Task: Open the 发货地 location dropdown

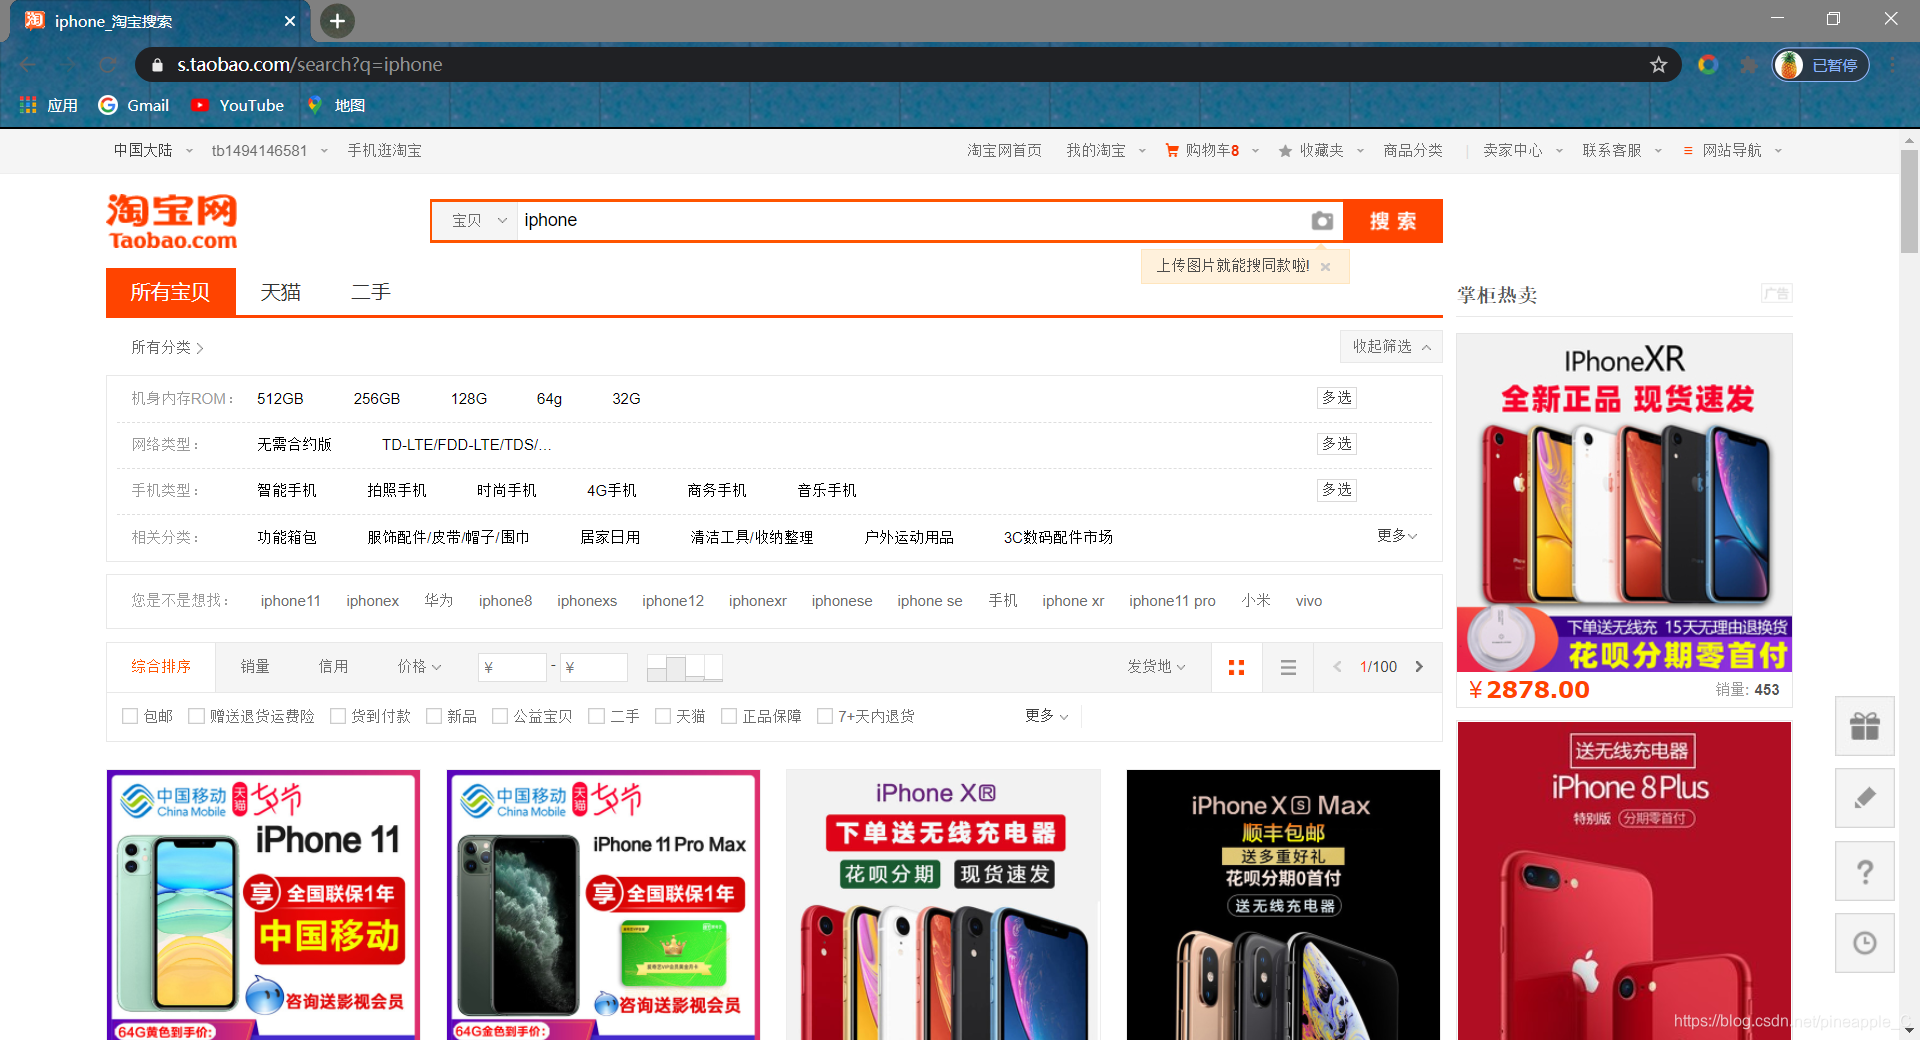Action: [1156, 667]
